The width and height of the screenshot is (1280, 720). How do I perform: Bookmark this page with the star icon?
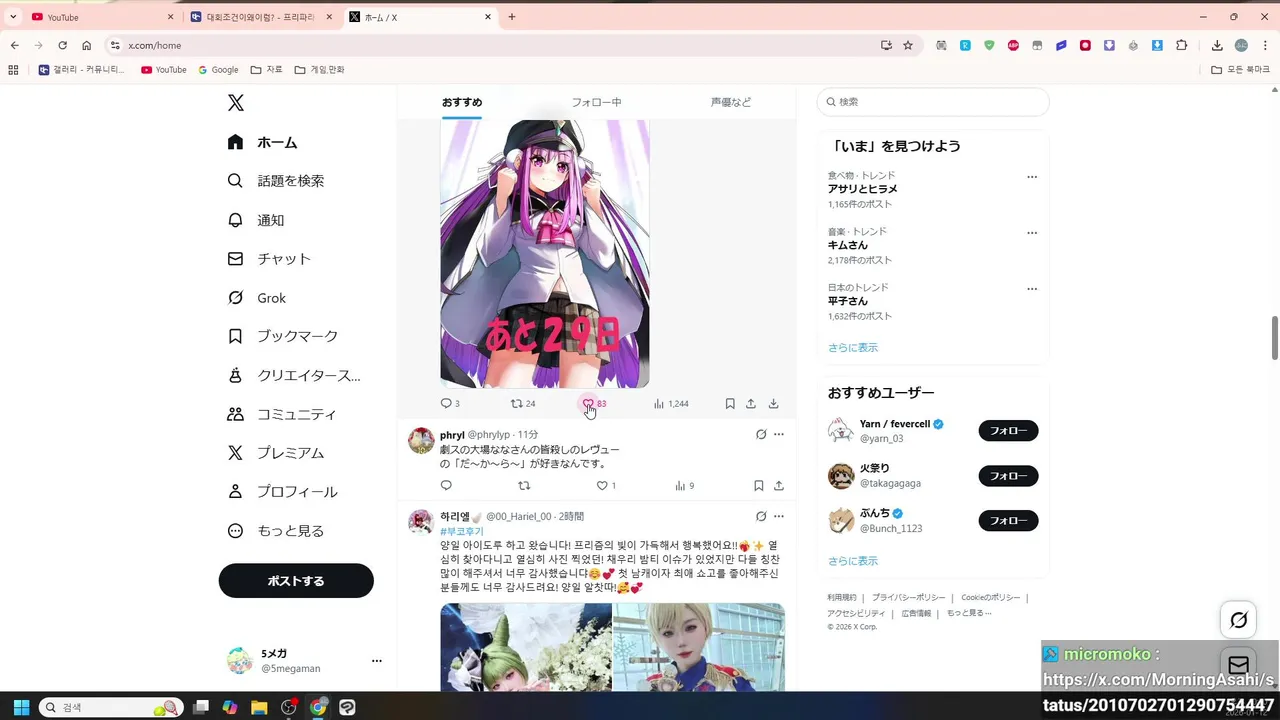pyautogui.click(x=908, y=45)
